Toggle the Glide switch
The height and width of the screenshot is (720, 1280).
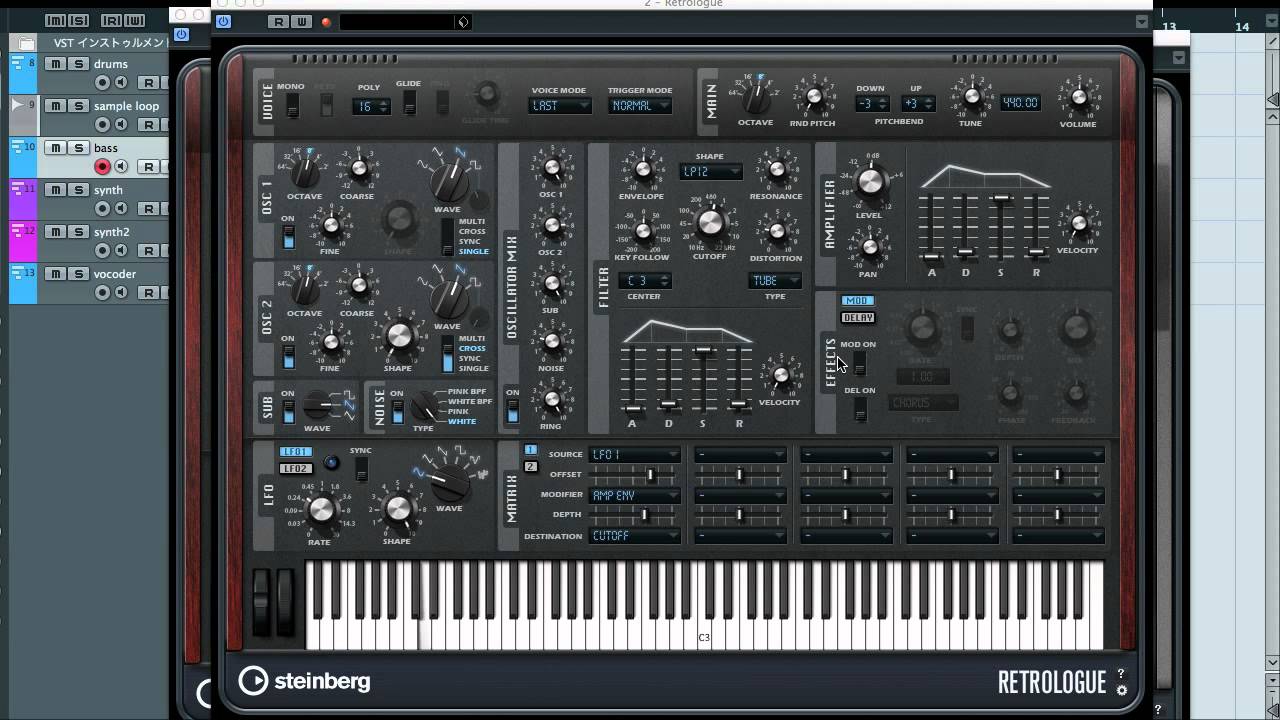click(x=409, y=102)
